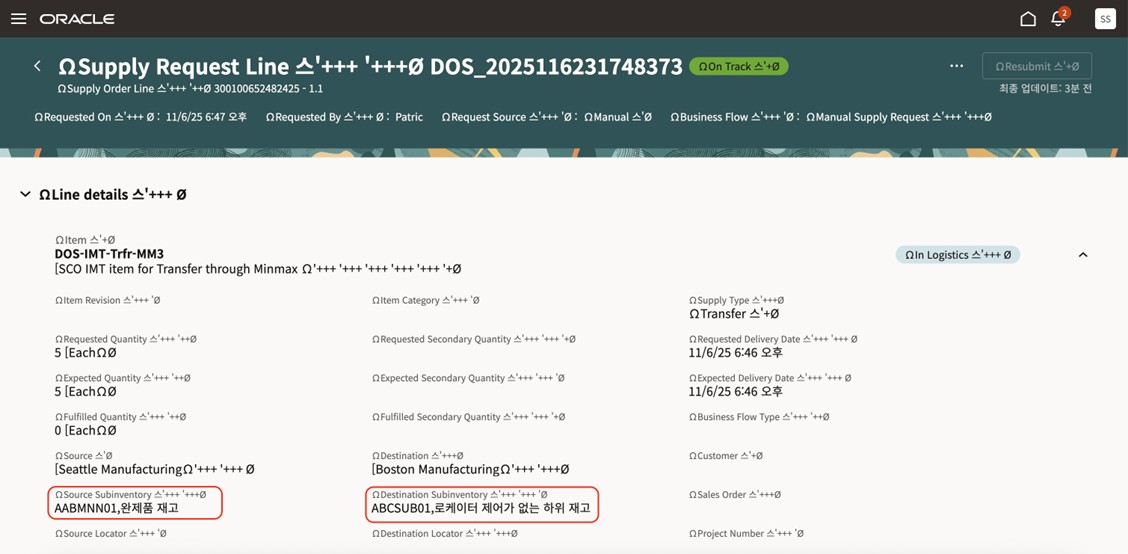Click the Resubmit button
1128x554 pixels.
pyautogui.click(x=1037, y=65)
